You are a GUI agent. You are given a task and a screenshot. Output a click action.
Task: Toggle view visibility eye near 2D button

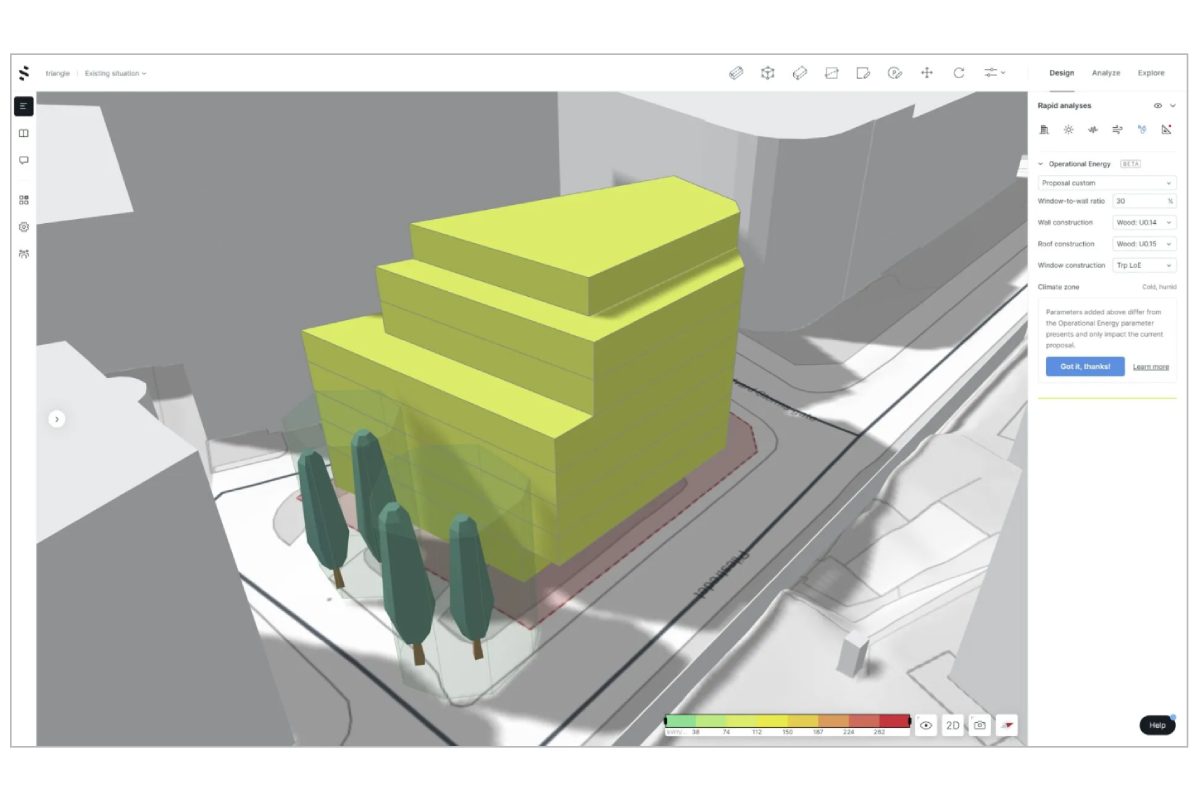pos(926,725)
